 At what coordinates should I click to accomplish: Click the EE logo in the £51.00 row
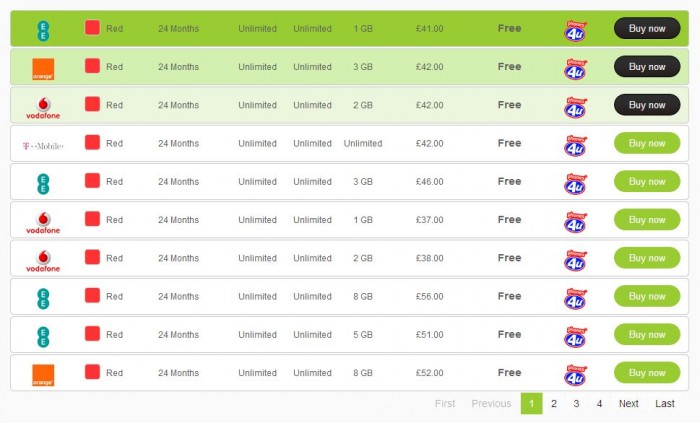pos(43,335)
